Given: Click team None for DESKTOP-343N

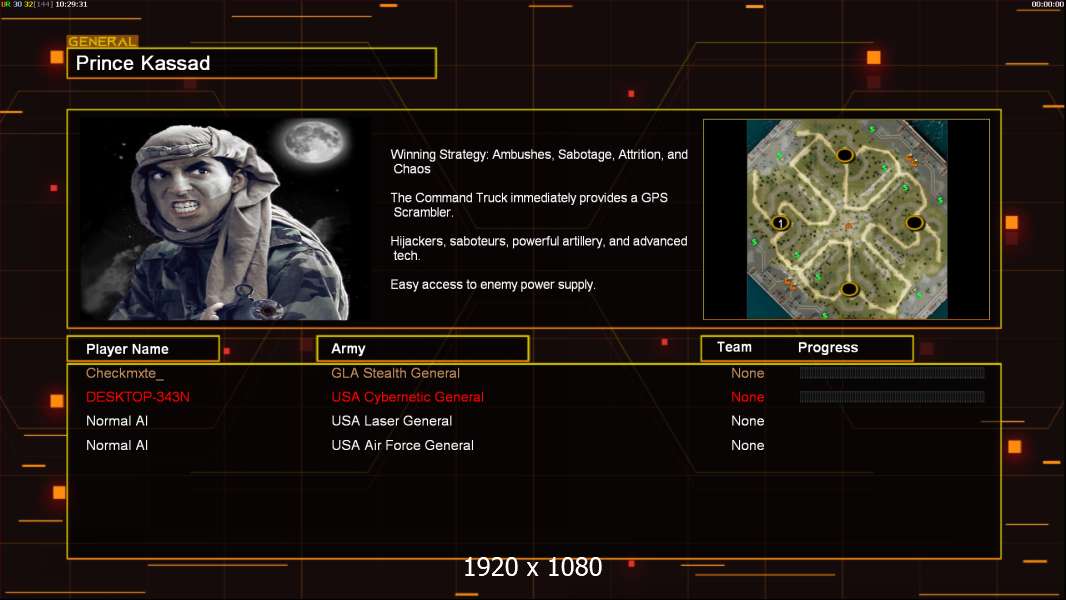Looking at the screenshot, I should [747, 397].
